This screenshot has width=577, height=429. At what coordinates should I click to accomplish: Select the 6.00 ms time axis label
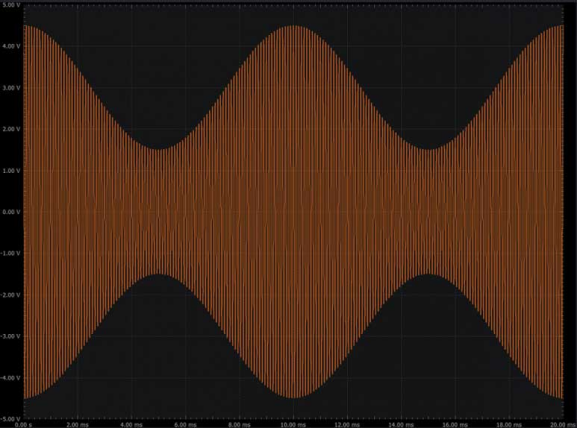pos(185,425)
